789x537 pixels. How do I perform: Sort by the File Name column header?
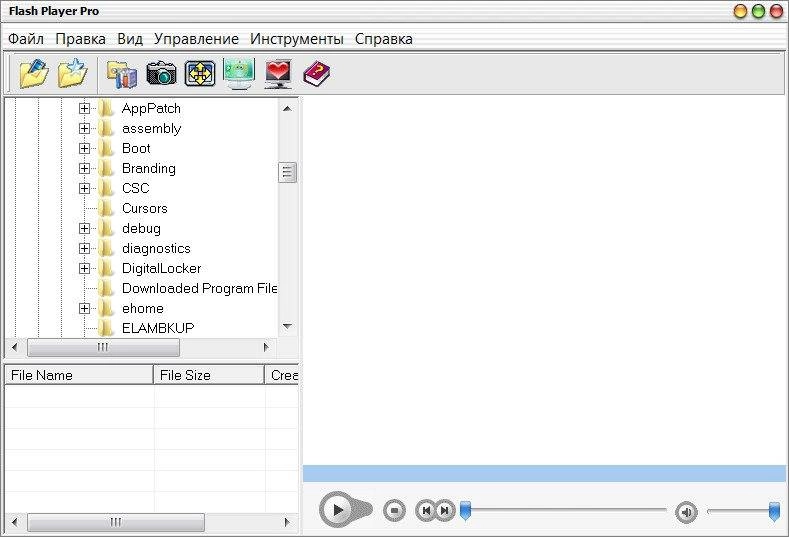tap(78, 375)
